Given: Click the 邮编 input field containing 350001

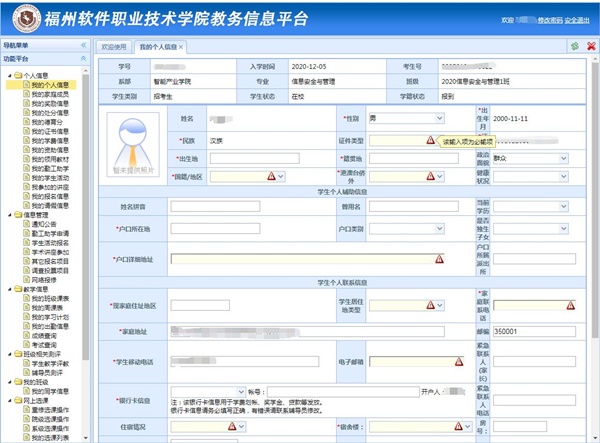Looking at the screenshot, I should pos(534,332).
